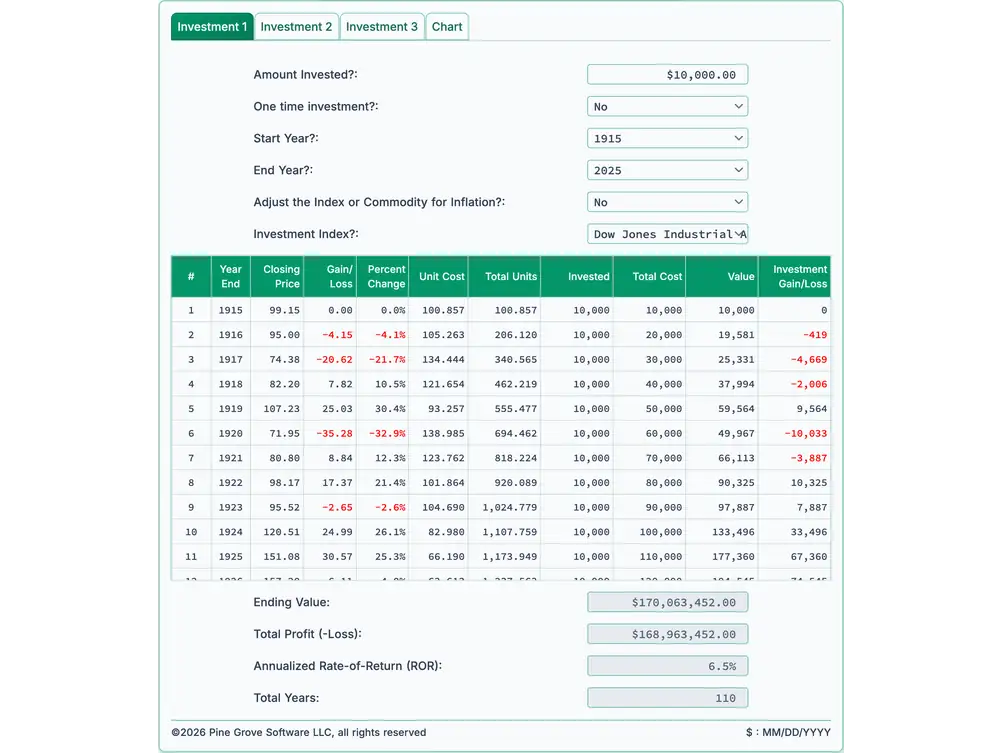Image resolution: width=1002 pixels, height=753 pixels.
Task: Open the Investment 3 tab
Action: [382, 27]
